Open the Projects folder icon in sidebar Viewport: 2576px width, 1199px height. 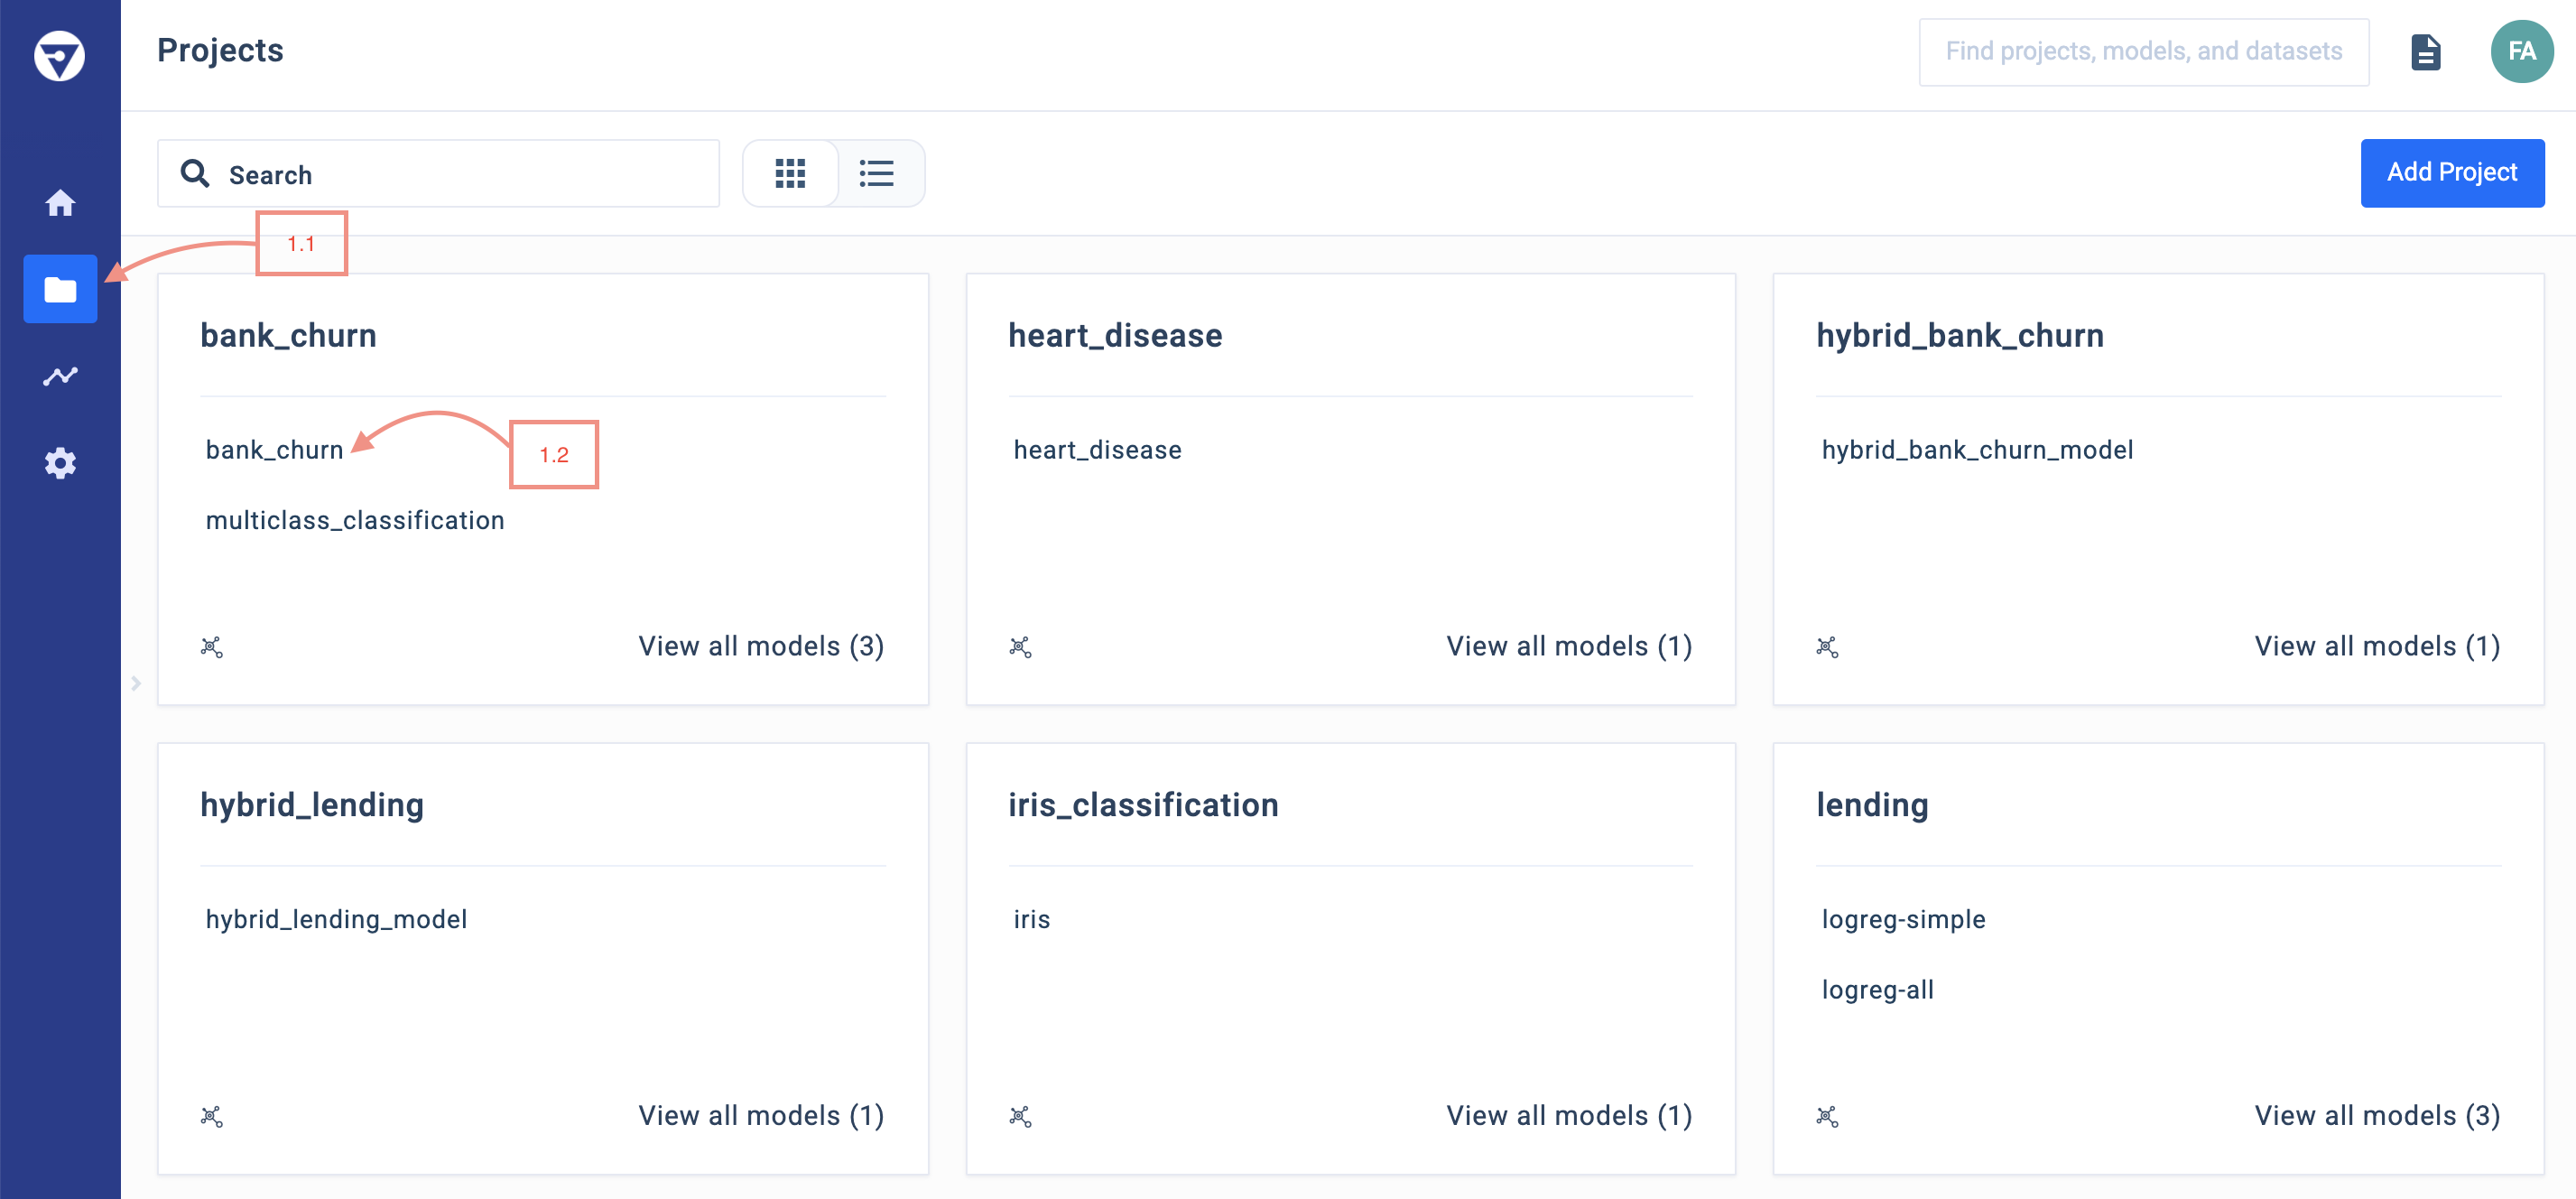60,289
